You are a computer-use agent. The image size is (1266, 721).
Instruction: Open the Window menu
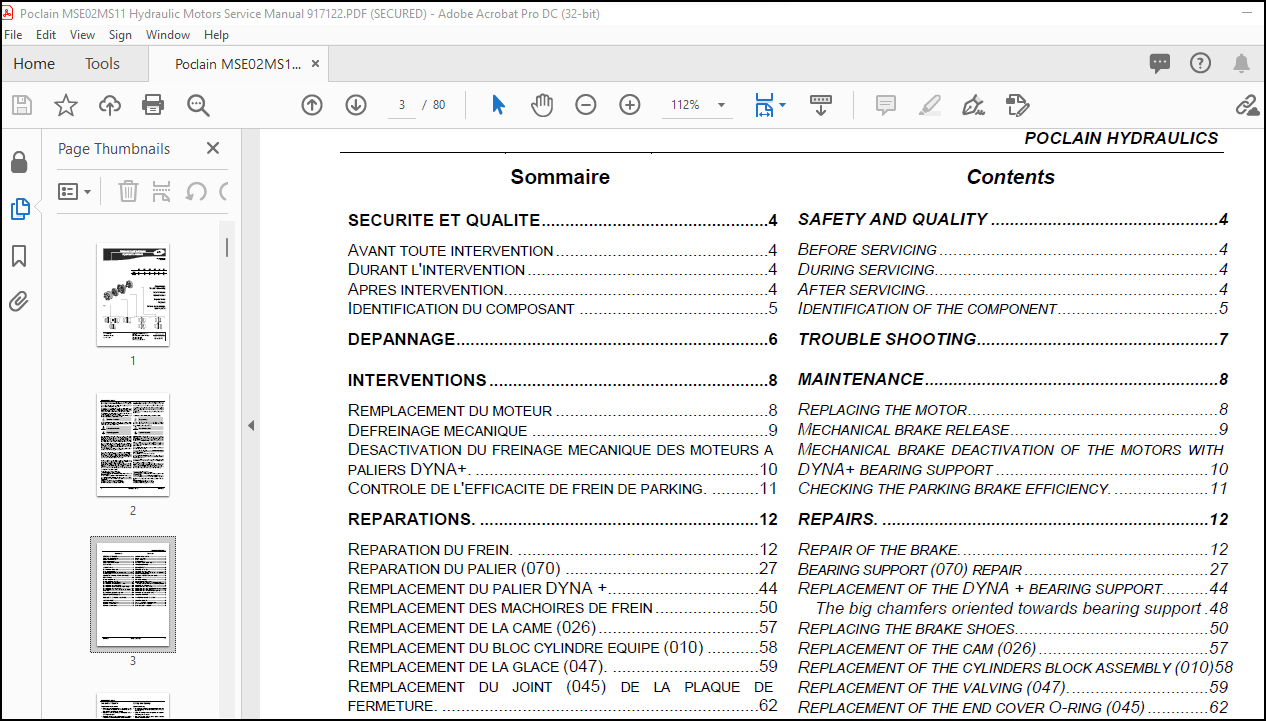[168, 34]
